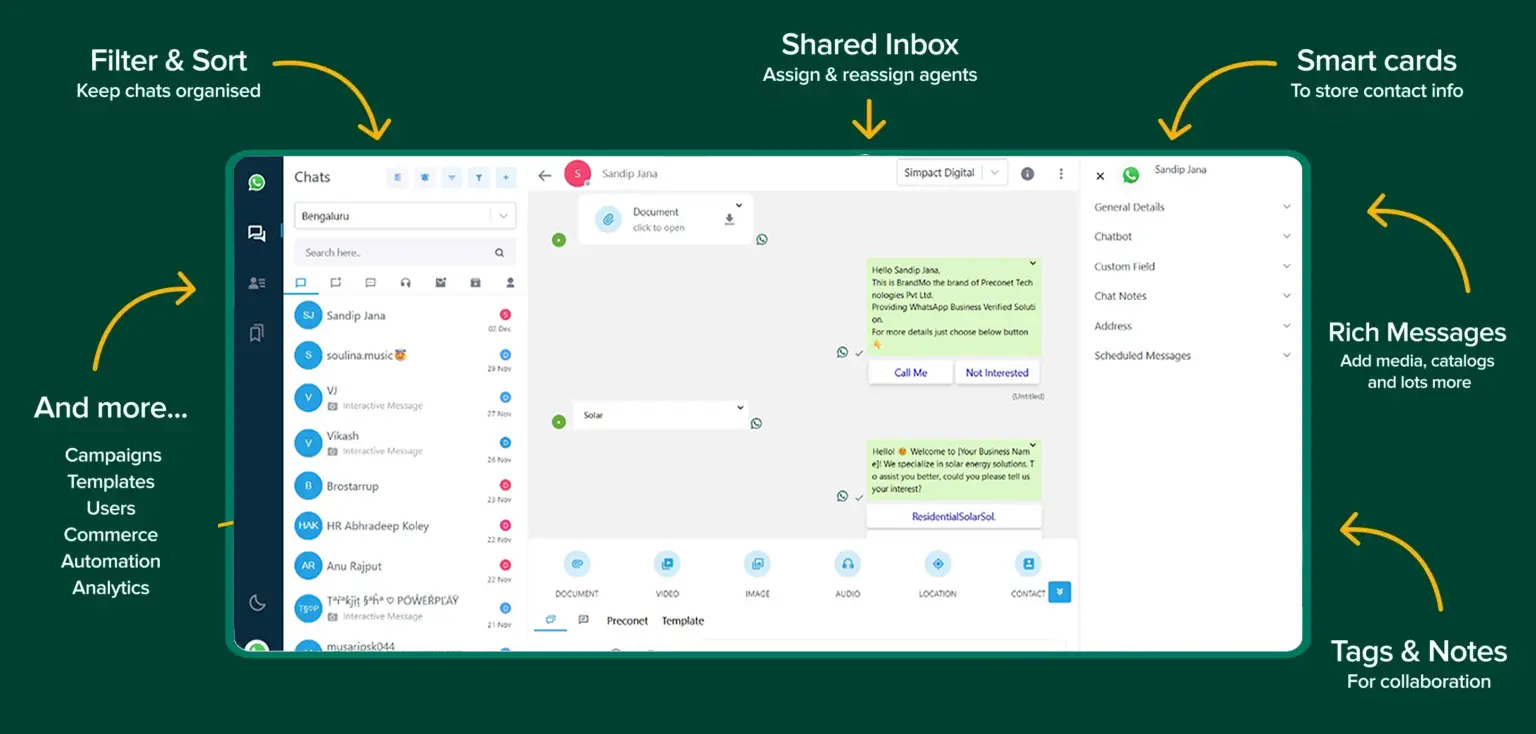Expand the chevron on the Document message

(739, 204)
